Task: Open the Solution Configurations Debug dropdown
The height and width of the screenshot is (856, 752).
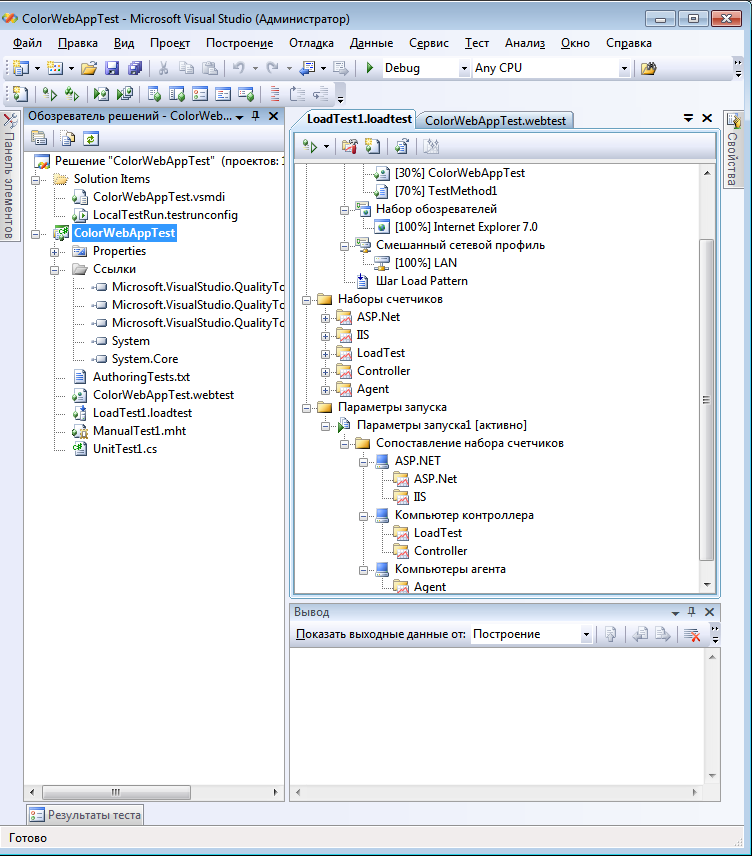Action: pyautogui.click(x=464, y=69)
